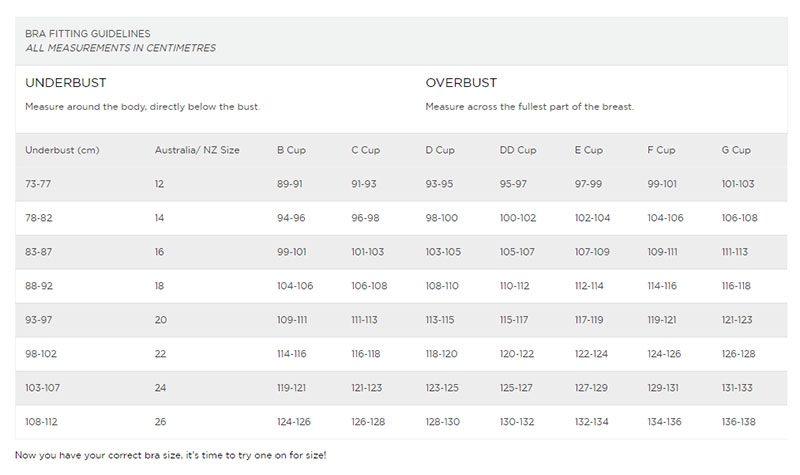Click the 73-77 underbust row label

(x=40, y=183)
